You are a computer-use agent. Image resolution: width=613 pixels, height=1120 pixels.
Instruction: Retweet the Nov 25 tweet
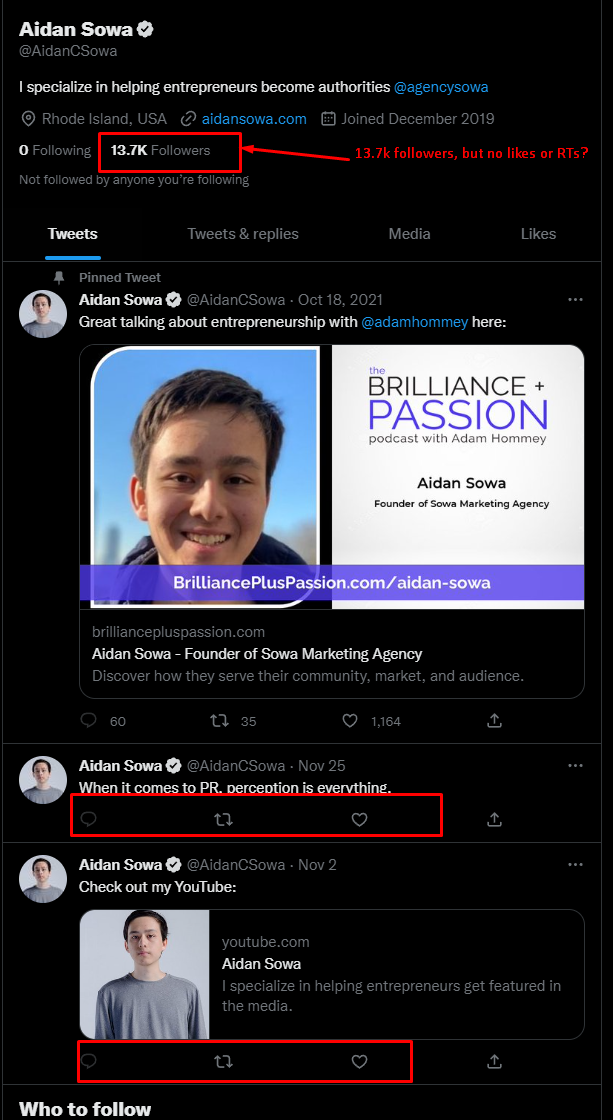(224, 819)
